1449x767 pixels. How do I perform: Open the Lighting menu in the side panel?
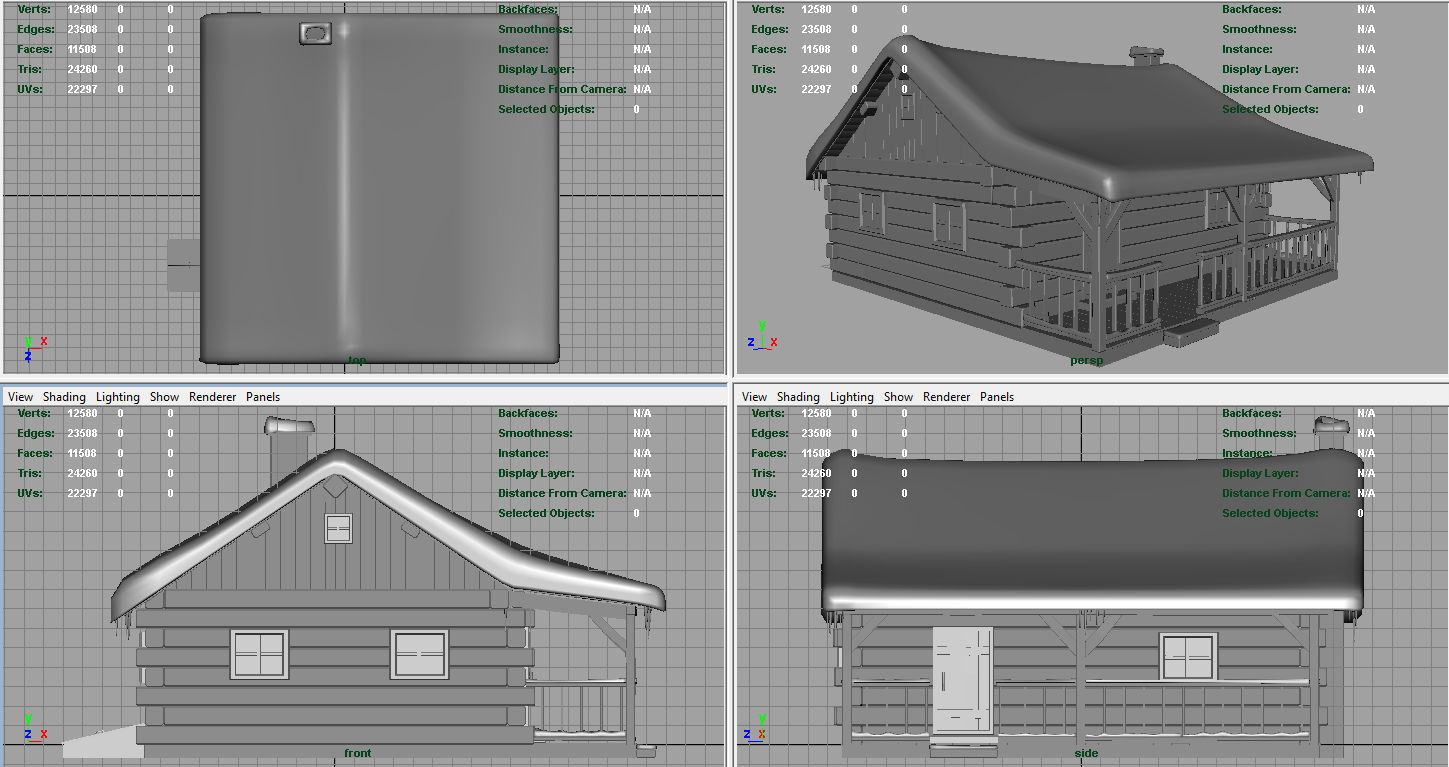point(852,397)
